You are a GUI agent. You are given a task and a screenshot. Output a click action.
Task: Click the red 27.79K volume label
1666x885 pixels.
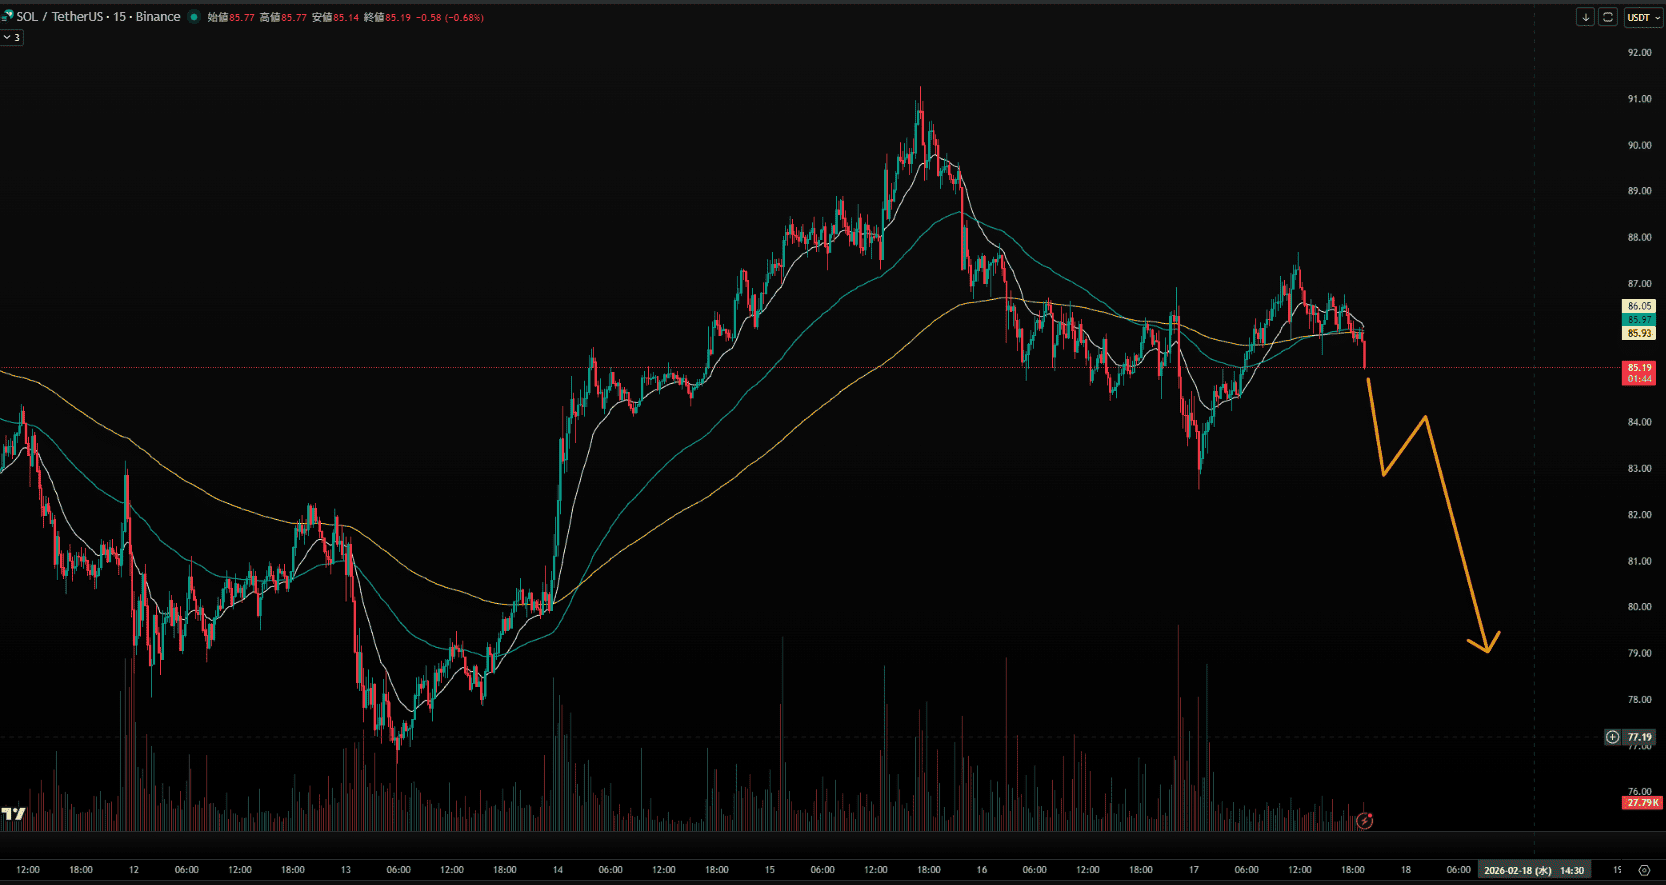[x=1641, y=802]
